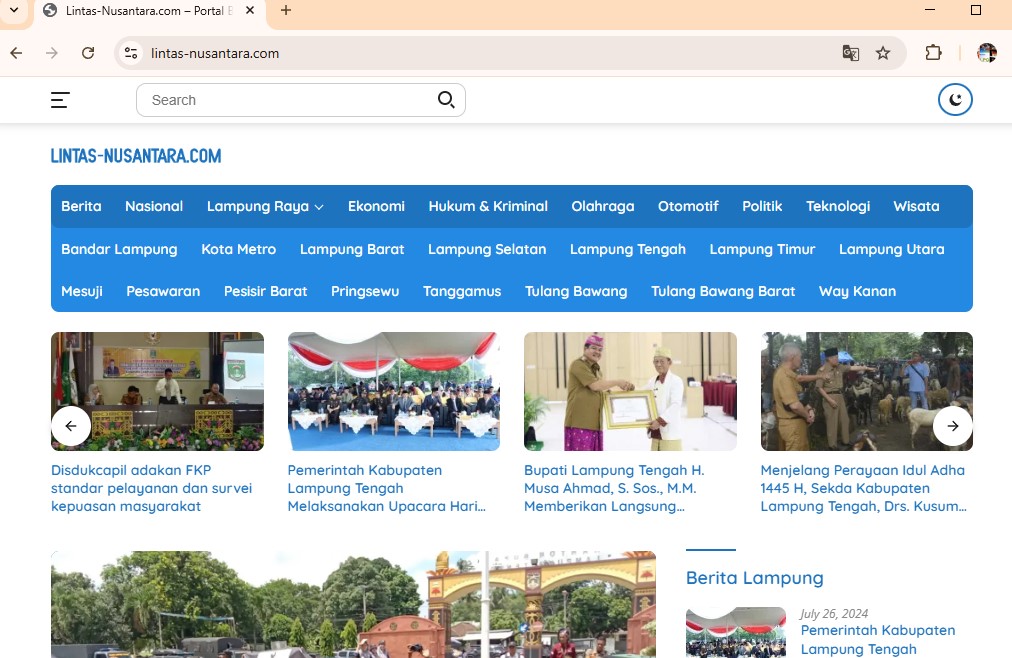1012x658 pixels.
Task: Open the hamburger menu icon
Action: [60, 100]
